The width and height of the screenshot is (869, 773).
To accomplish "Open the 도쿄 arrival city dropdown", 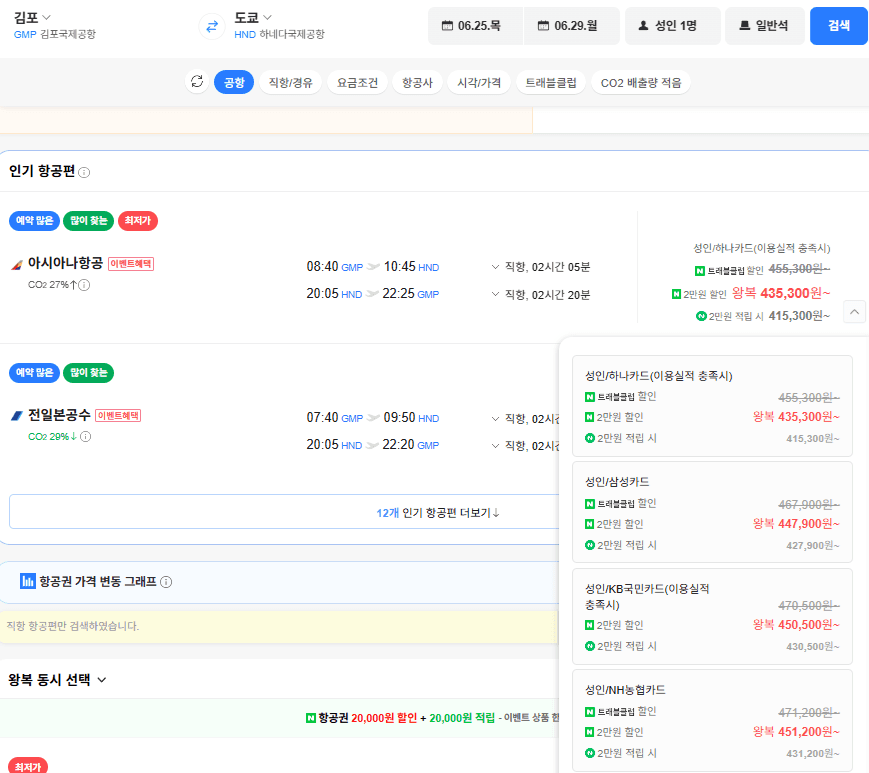I will pyautogui.click(x=253, y=18).
